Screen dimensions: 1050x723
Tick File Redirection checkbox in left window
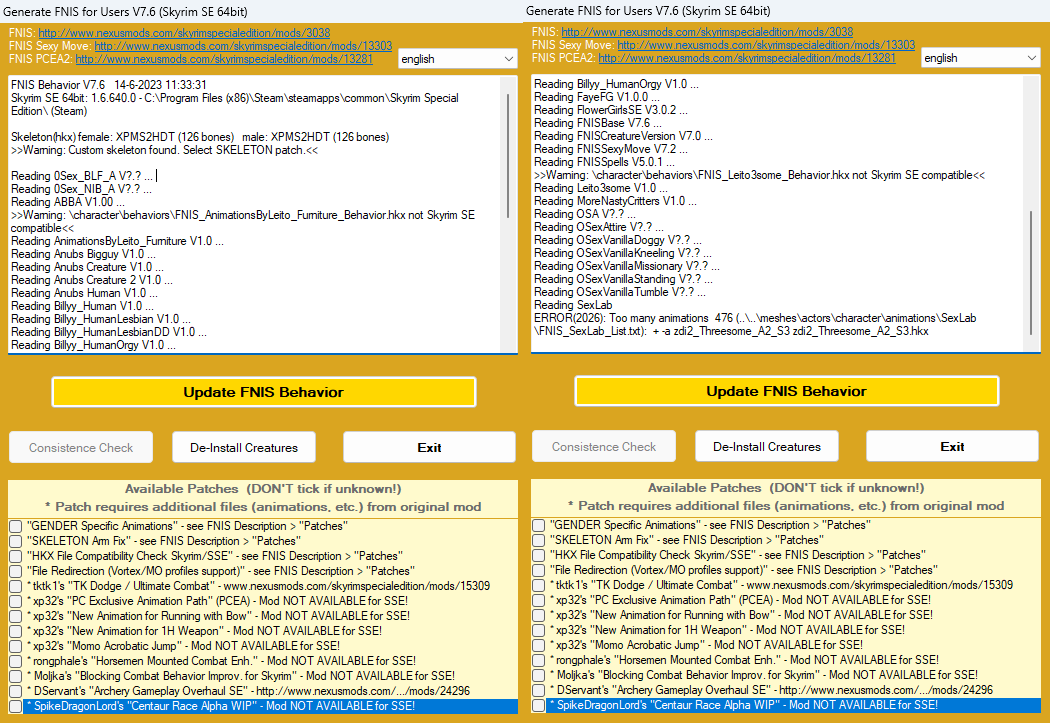(16, 572)
